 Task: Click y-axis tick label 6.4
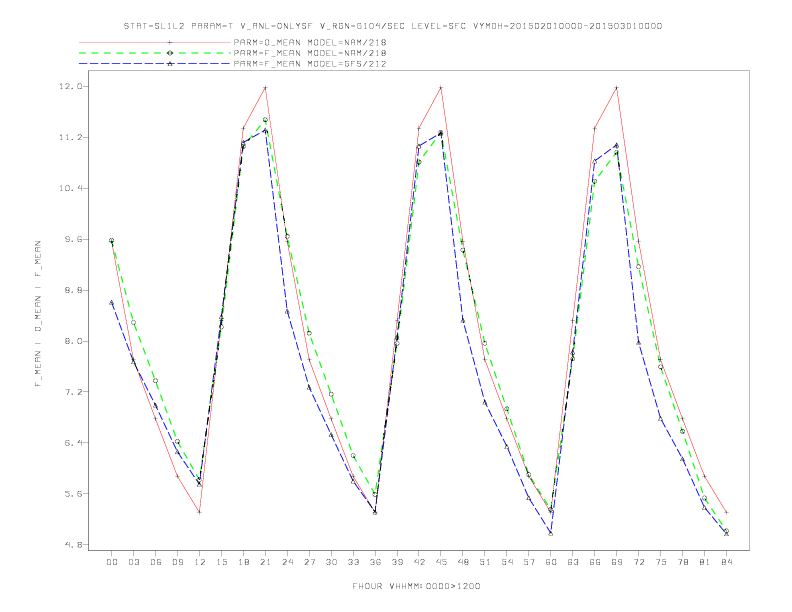[x=73, y=443]
